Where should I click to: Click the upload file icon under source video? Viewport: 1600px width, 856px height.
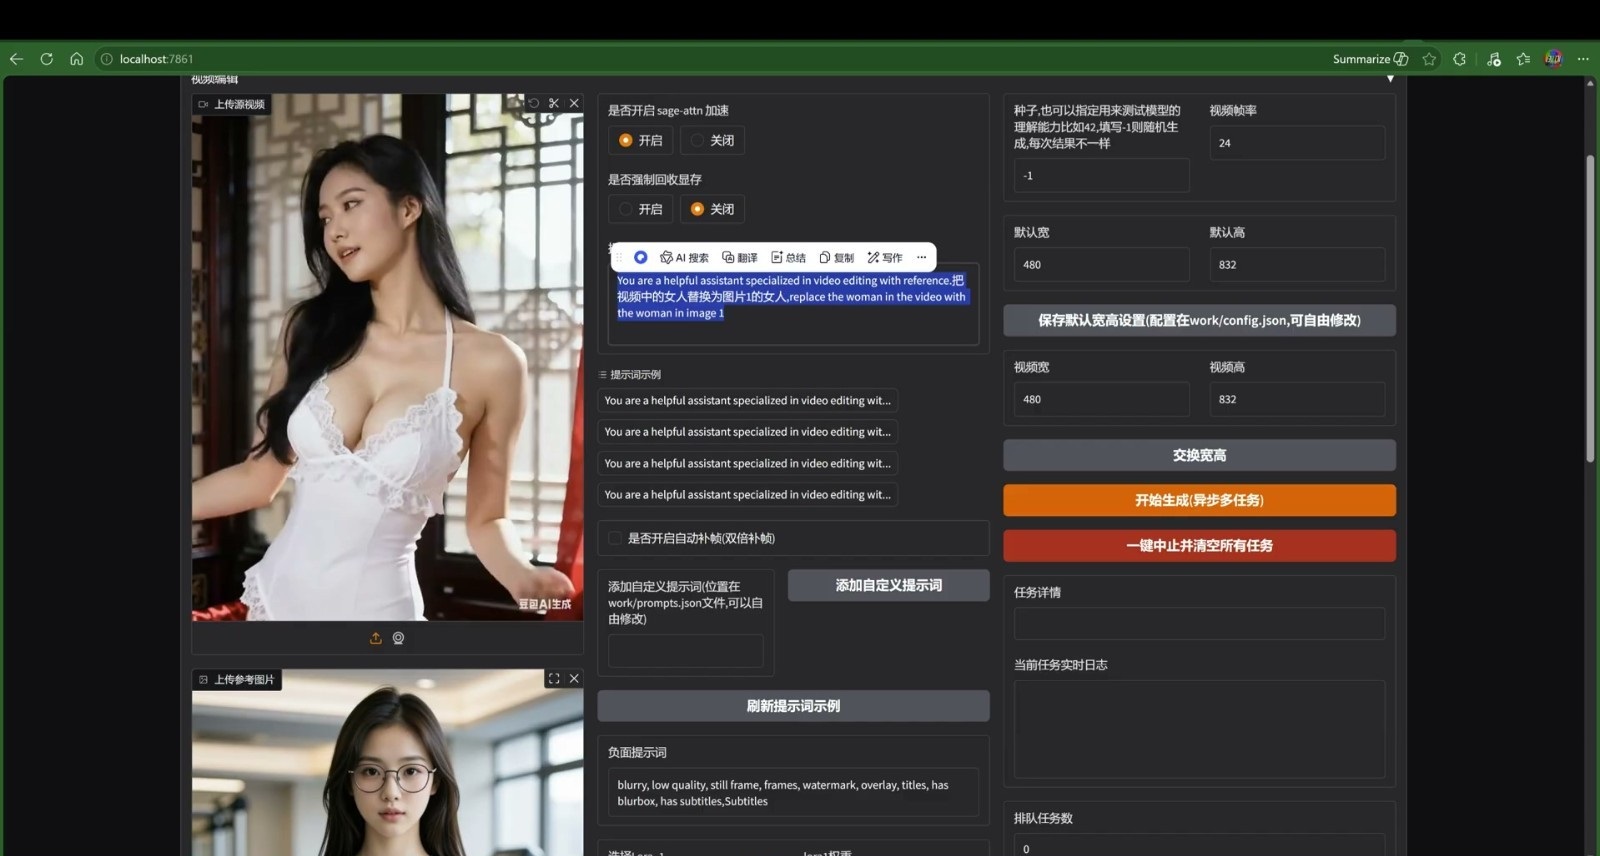coord(376,638)
